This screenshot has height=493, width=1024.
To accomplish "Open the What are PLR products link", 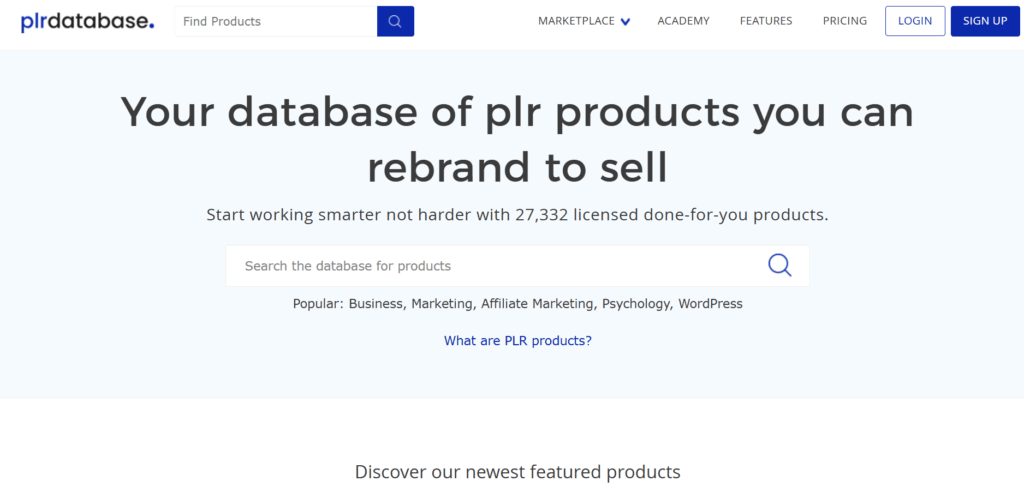I will coord(518,340).
